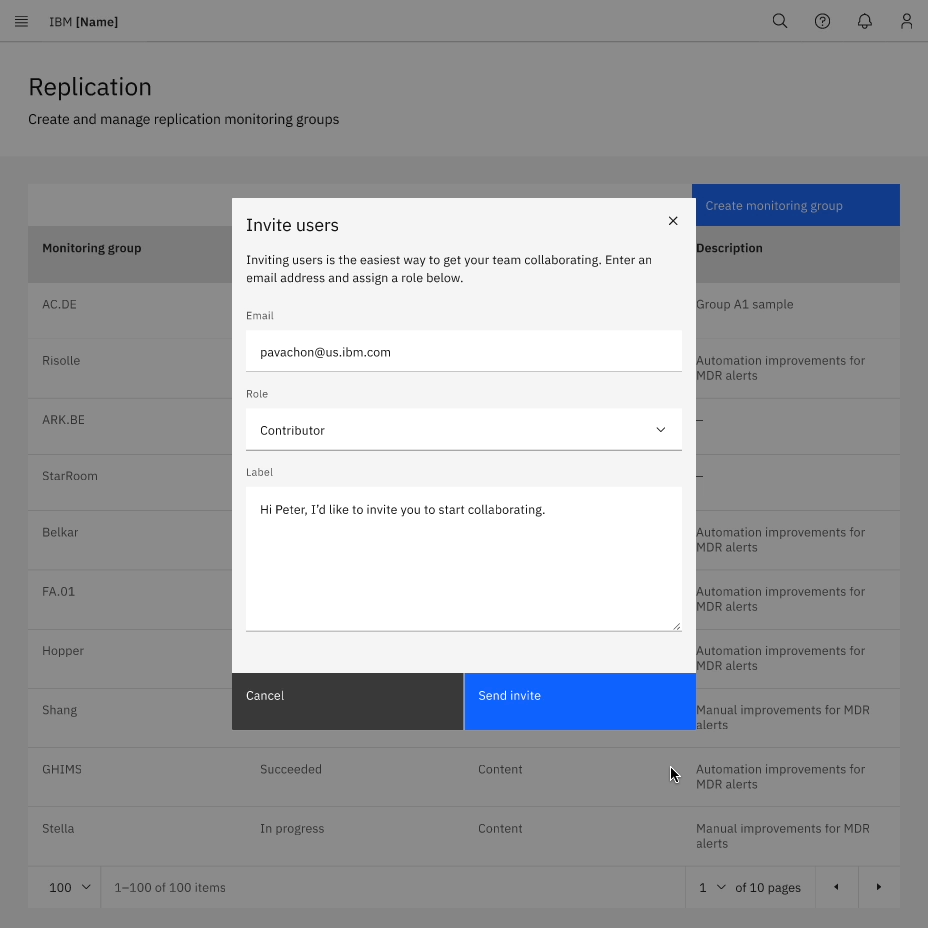This screenshot has width=928, height=928.
Task: Open the search icon in the header
Action: [779, 20]
